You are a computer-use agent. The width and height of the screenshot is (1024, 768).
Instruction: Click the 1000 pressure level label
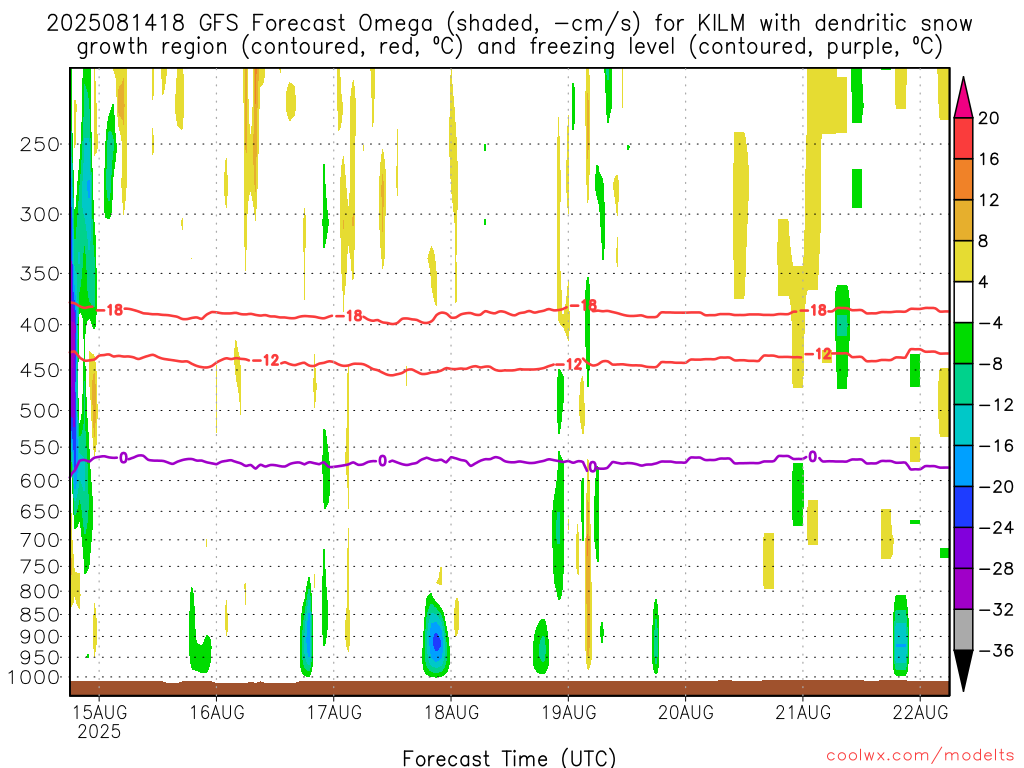coord(34,678)
